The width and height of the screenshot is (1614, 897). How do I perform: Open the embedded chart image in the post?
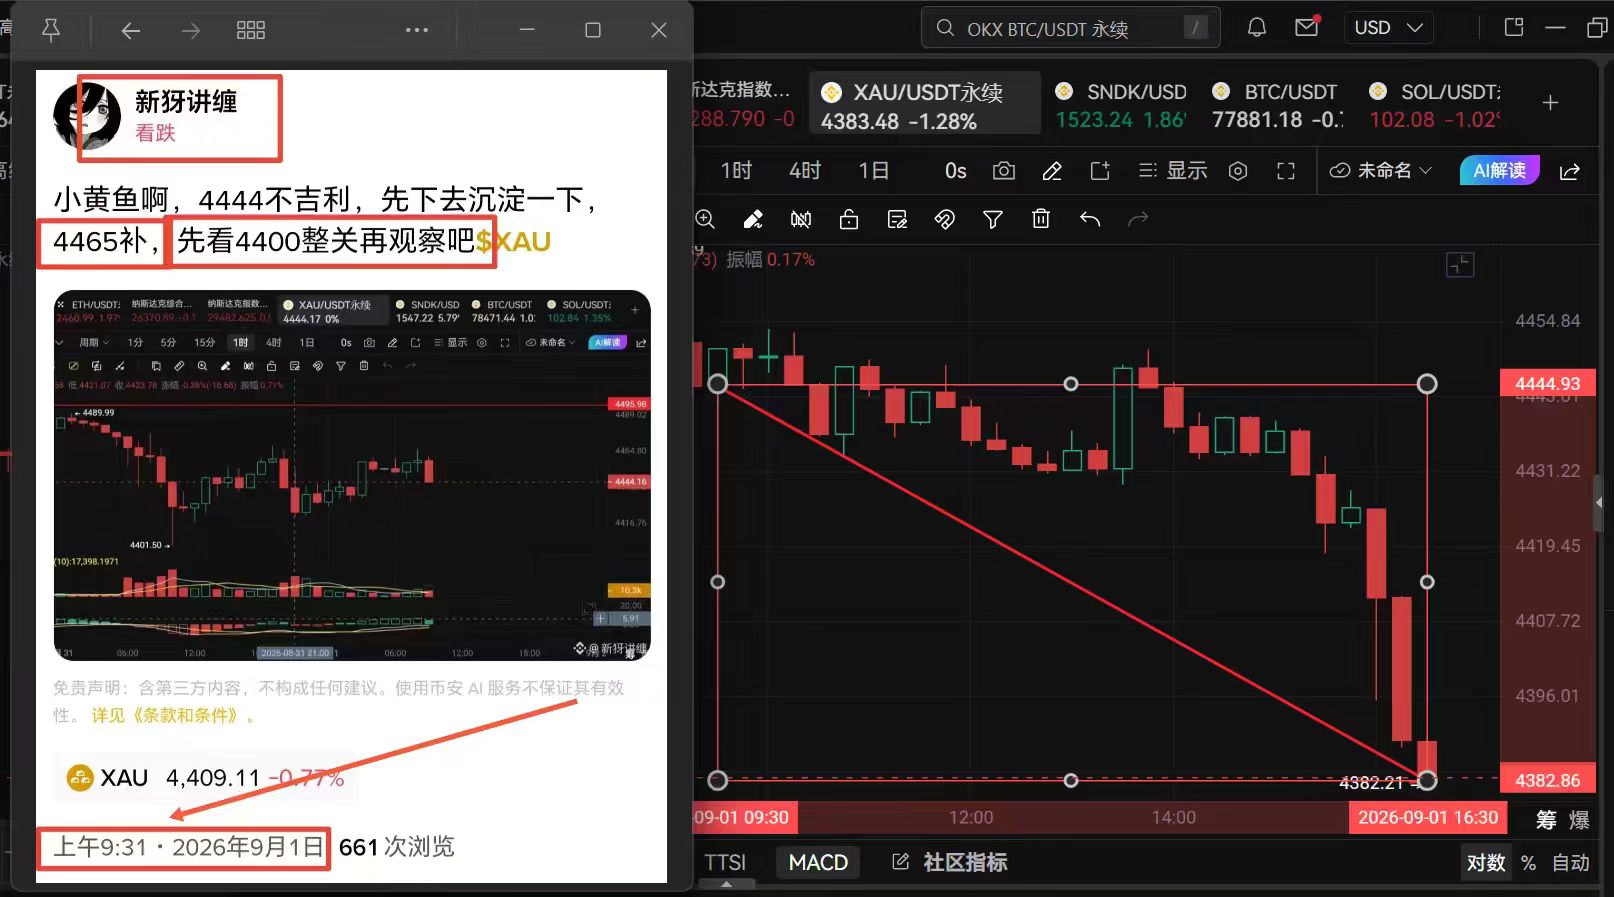click(x=352, y=475)
